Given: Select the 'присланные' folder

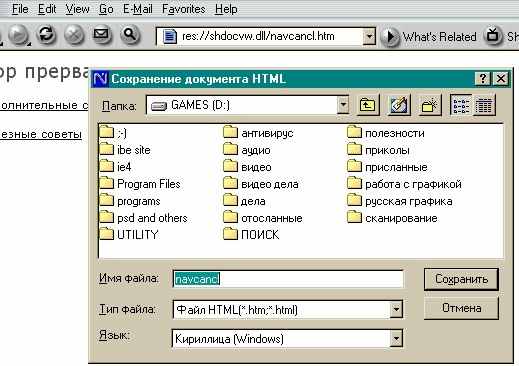Looking at the screenshot, I should point(387,167).
